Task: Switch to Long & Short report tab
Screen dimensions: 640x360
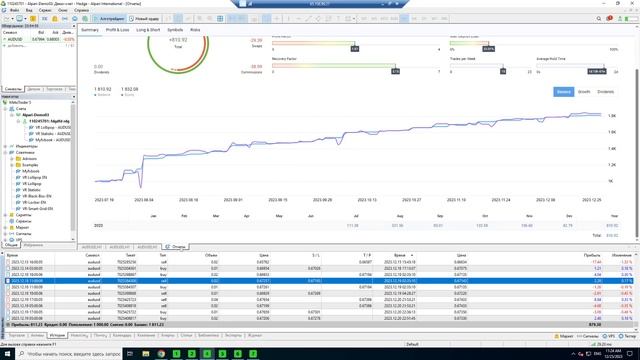Action: (148, 30)
